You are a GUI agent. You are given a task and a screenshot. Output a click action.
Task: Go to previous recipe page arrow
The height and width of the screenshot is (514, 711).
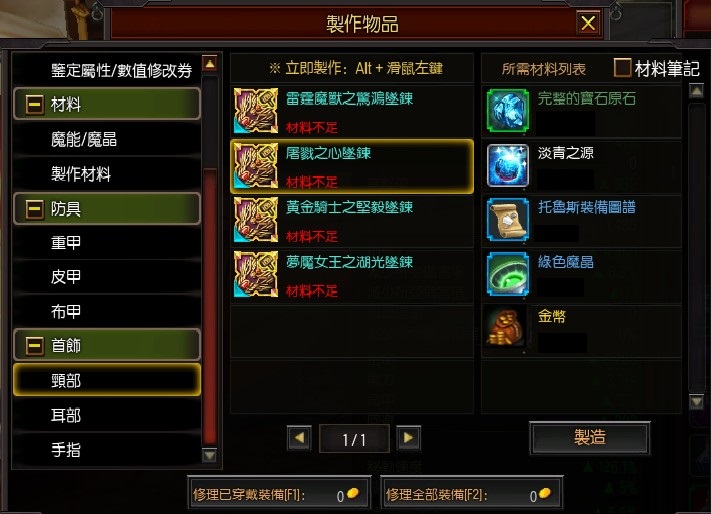click(x=299, y=438)
